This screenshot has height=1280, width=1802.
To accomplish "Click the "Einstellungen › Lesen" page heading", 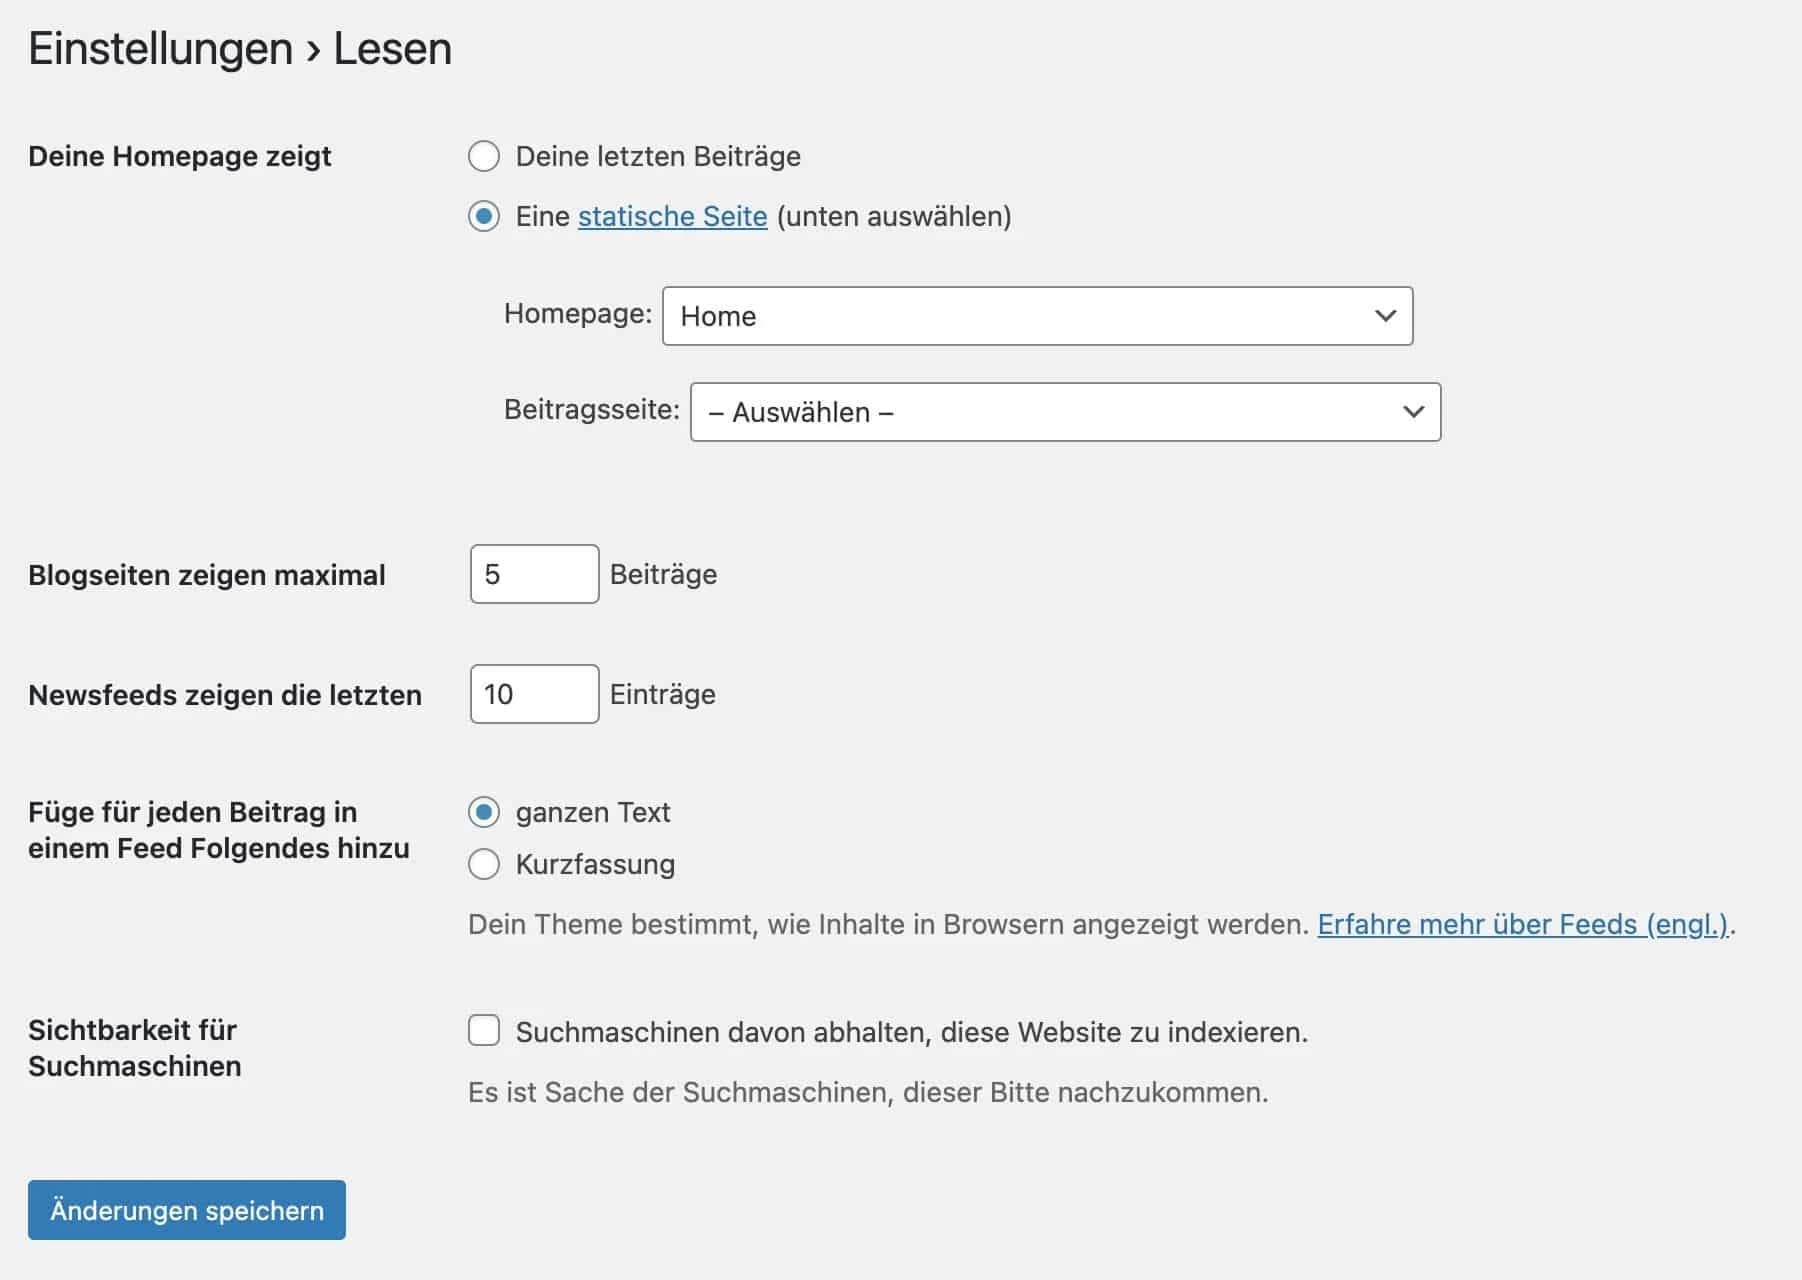I will [239, 47].
